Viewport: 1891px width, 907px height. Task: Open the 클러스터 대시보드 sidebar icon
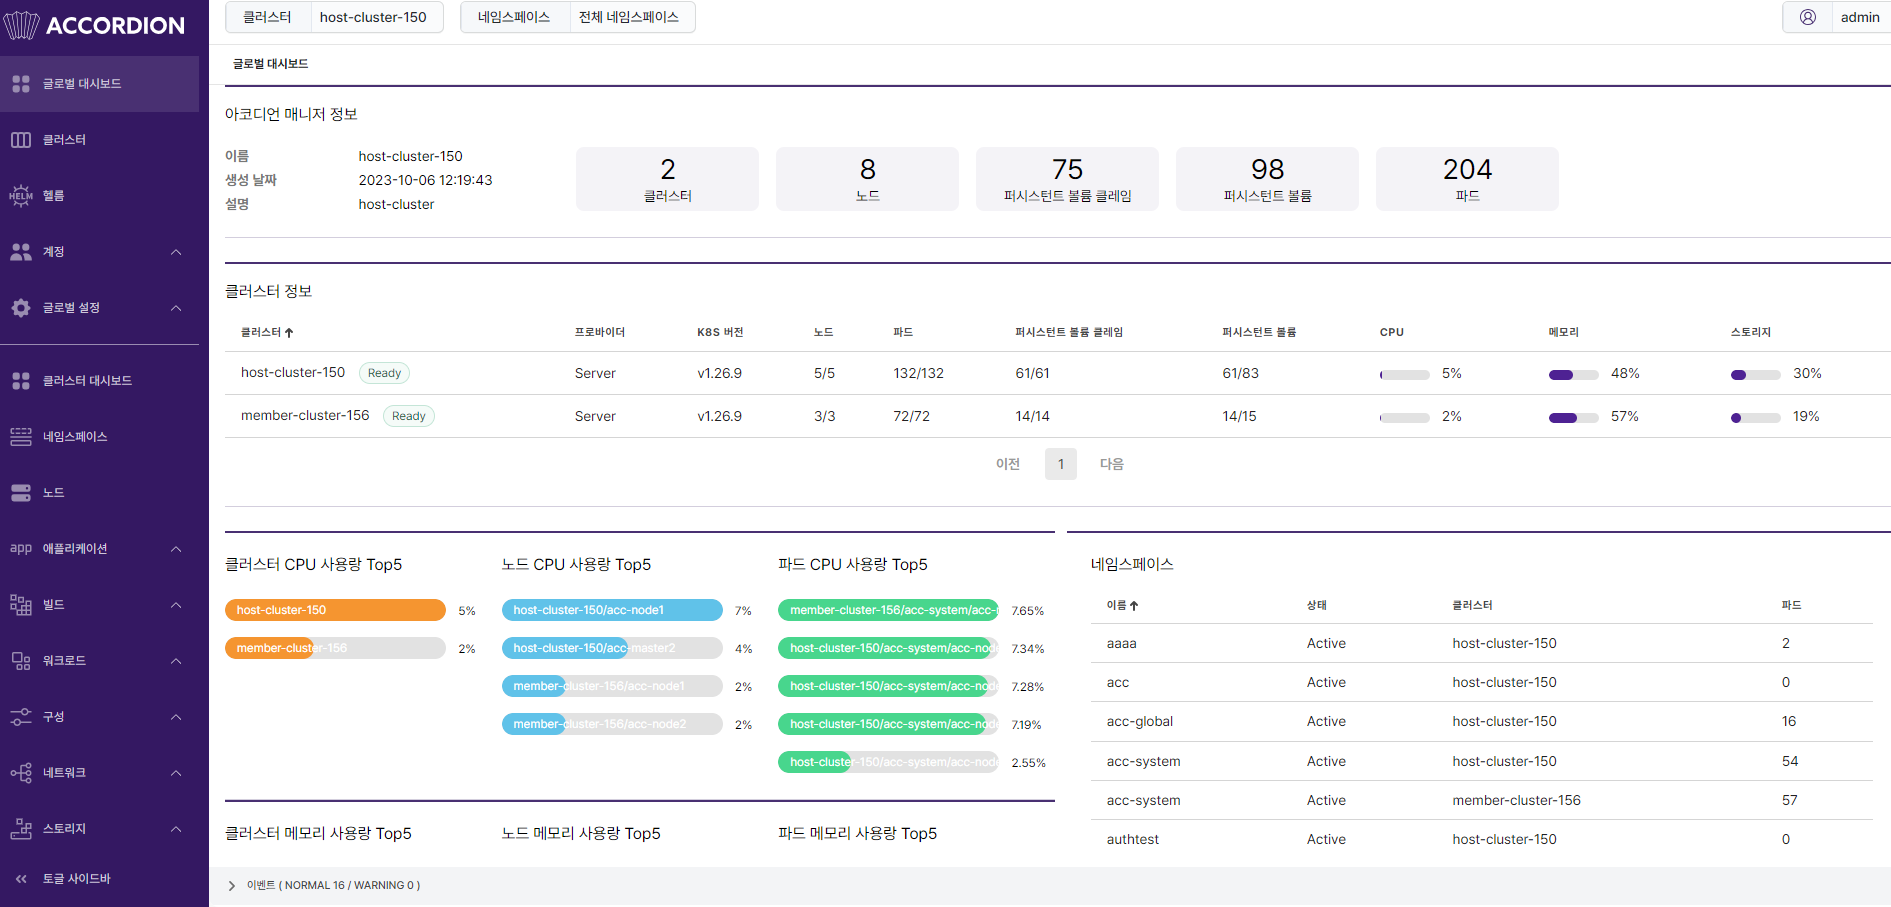21,381
